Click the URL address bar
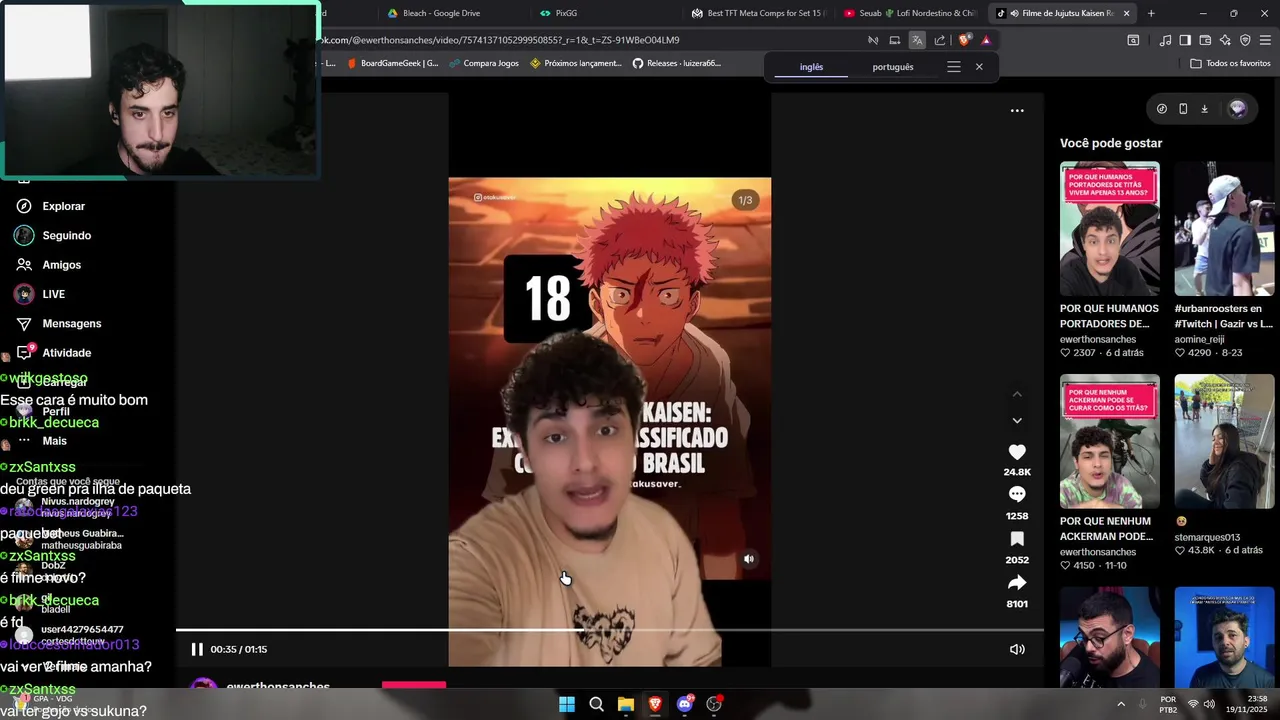This screenshot has height=720, width=1280. point(590,40)
